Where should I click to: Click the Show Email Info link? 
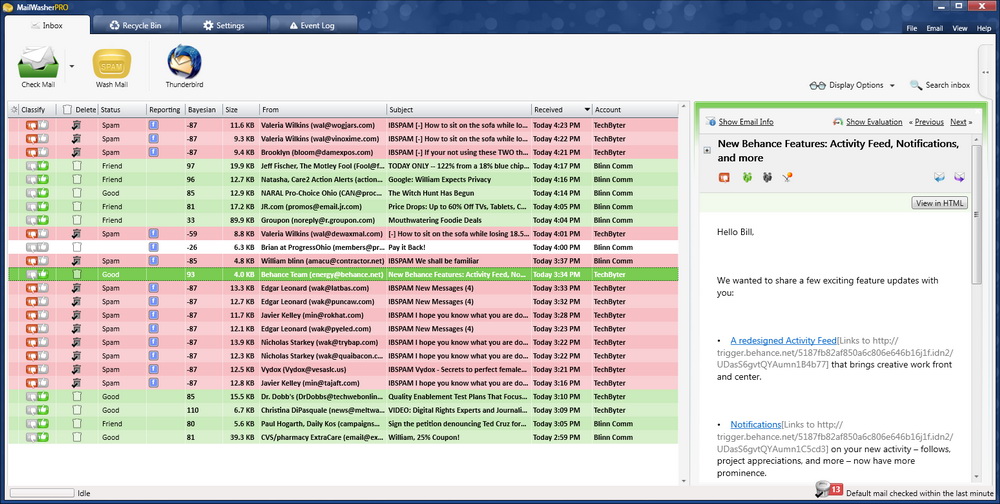[746, 122]
